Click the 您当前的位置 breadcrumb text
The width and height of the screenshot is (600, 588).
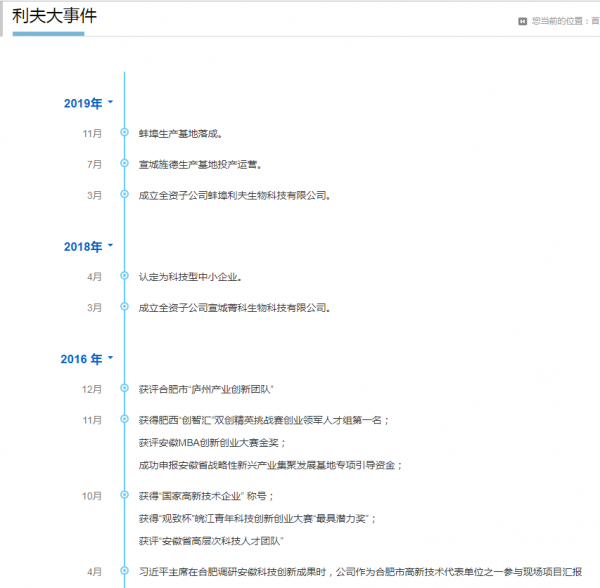(557, 21)
